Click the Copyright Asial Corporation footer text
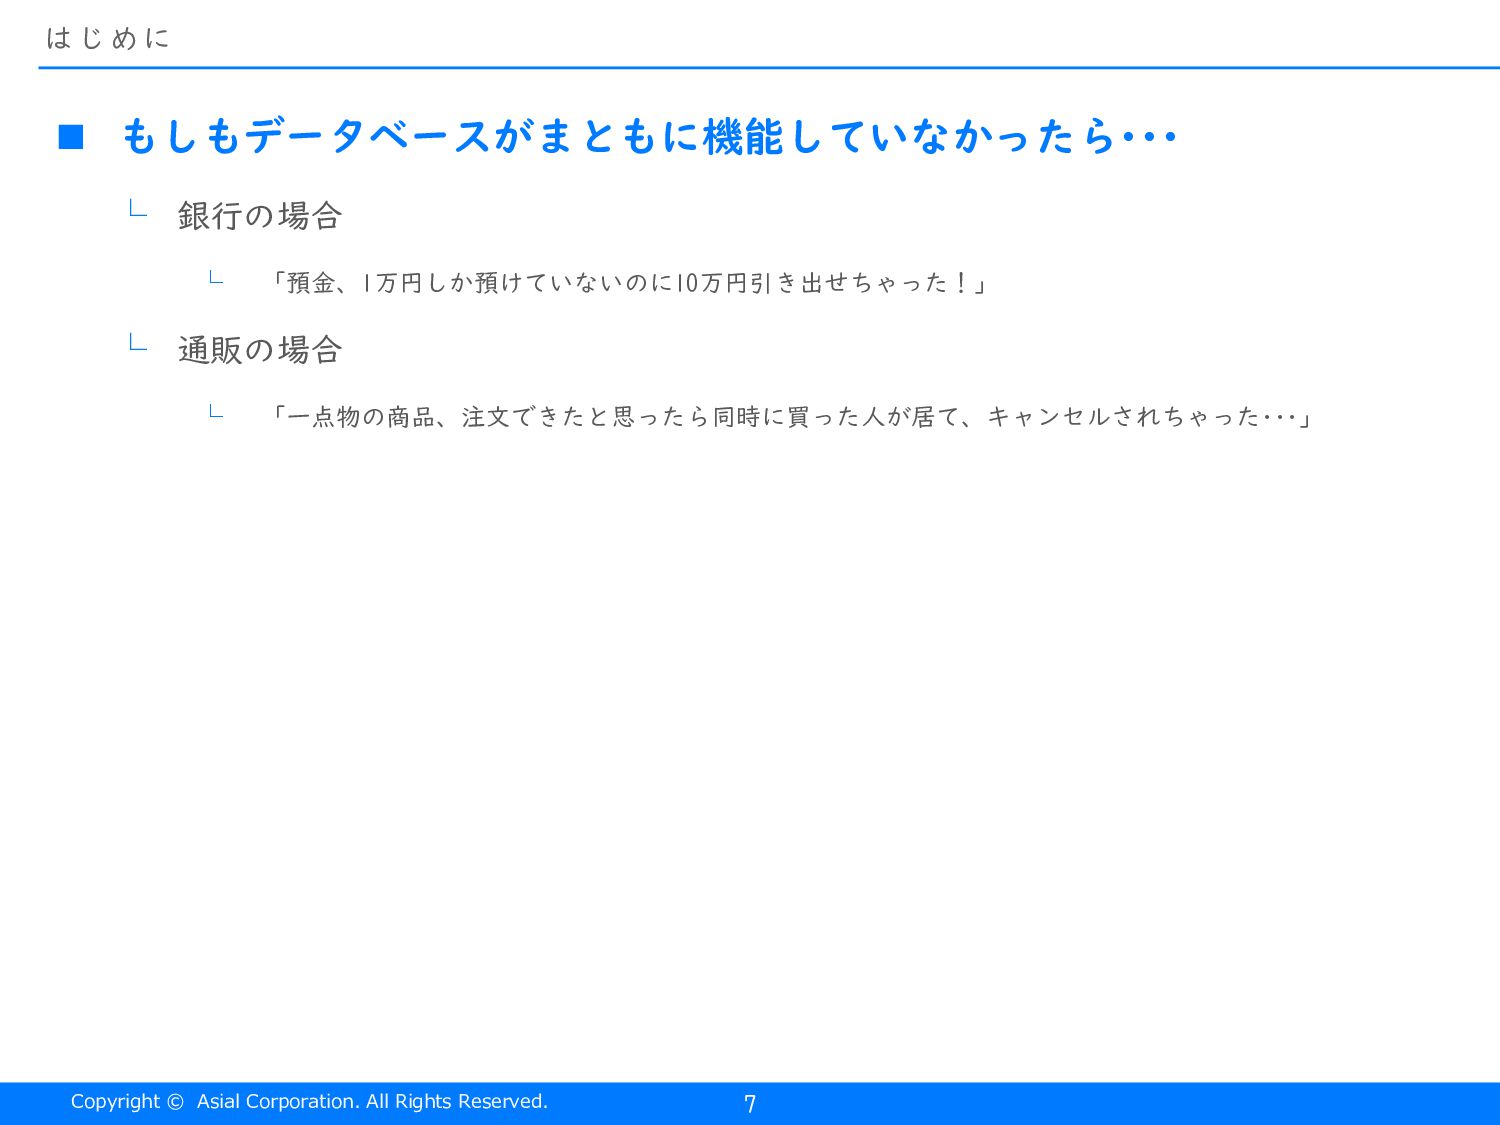The image size is (1500, 1125). pos(309,1101)
